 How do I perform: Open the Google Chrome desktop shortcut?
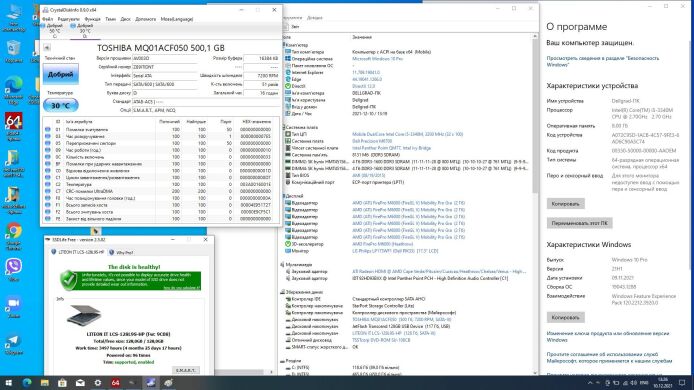[14, 236]
